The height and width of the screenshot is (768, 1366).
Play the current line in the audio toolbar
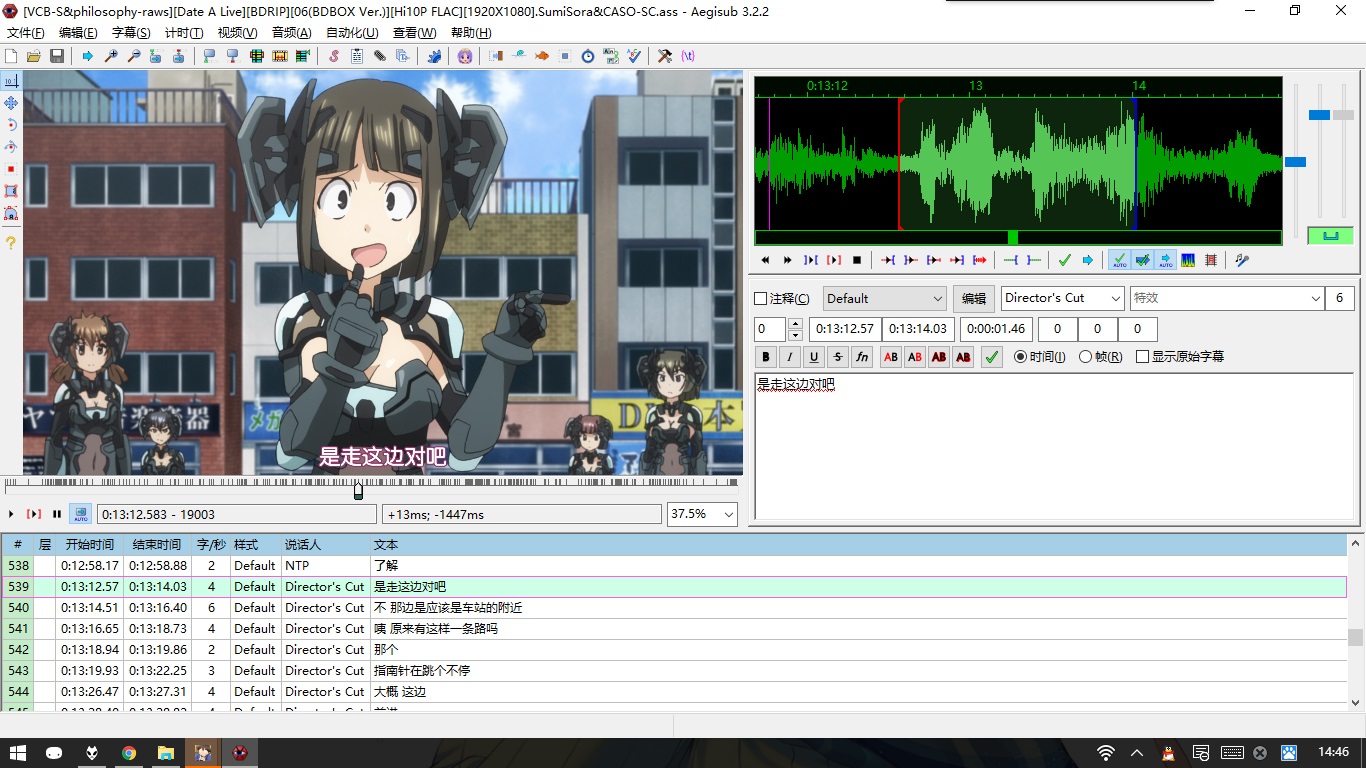click(834, 260)
